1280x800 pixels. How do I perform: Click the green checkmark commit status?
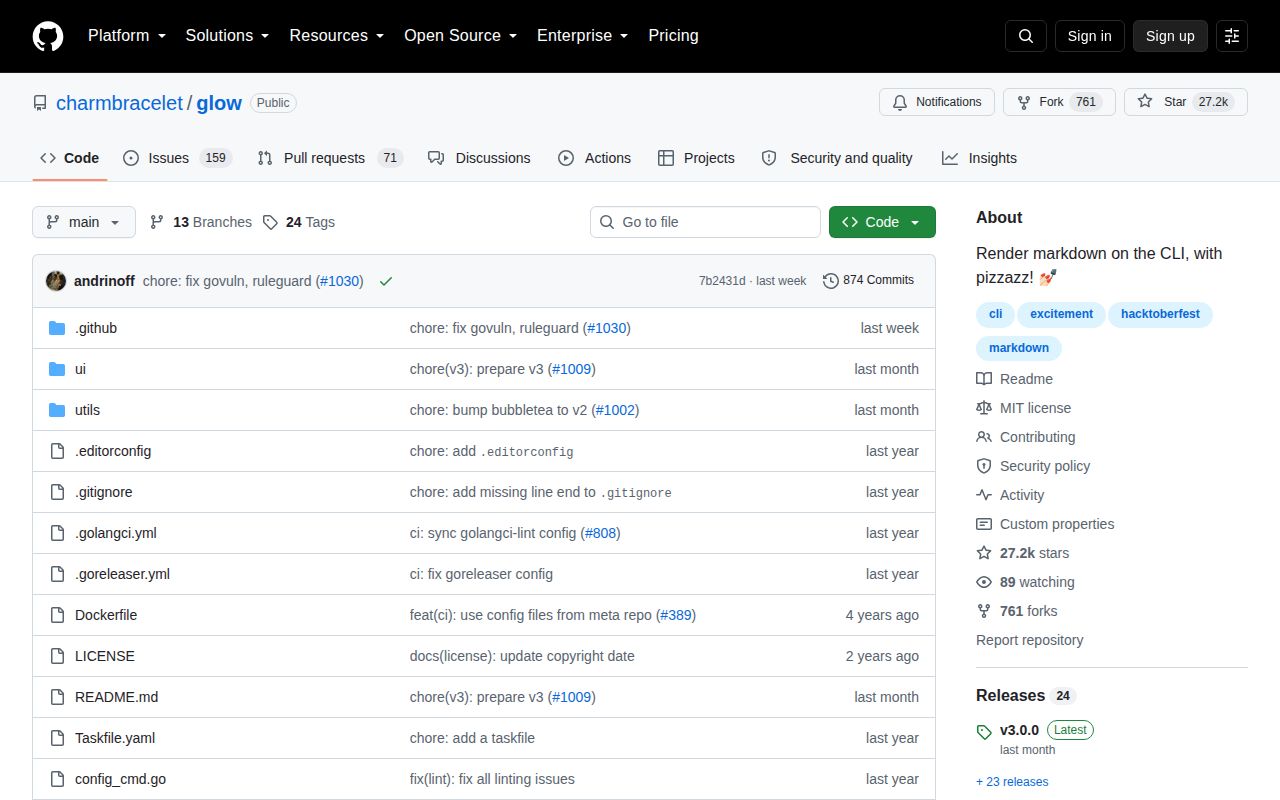(386, 281)
